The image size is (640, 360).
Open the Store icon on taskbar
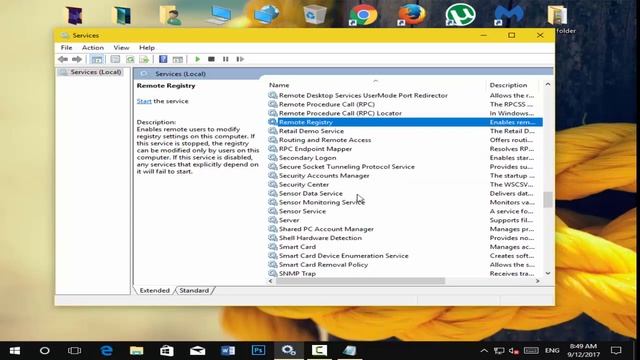pyautogui.click(x=167, y=351)
